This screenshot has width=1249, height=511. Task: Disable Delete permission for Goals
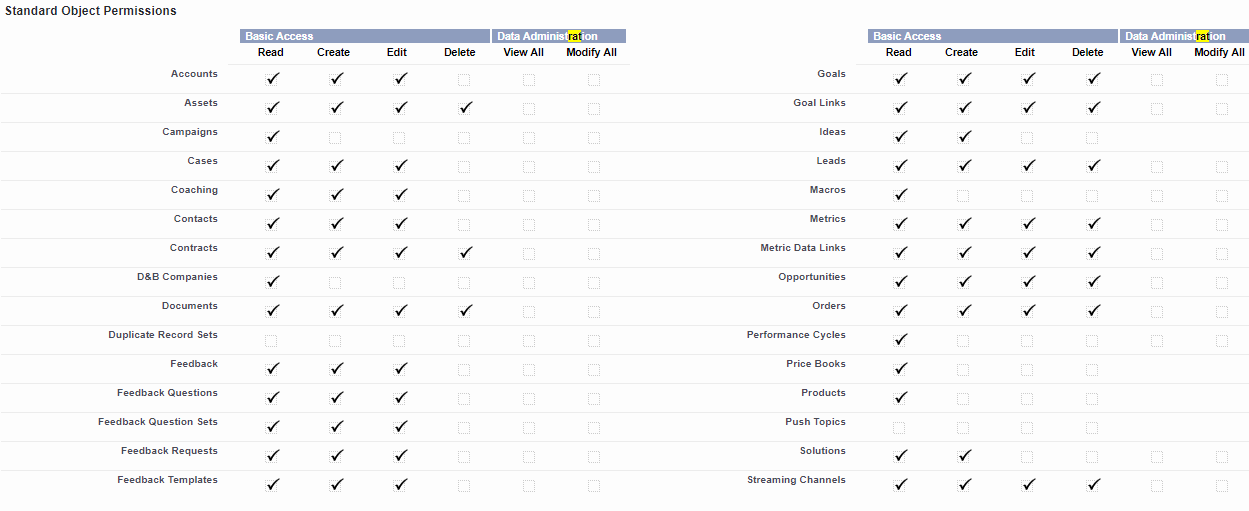pos(1092,79)
